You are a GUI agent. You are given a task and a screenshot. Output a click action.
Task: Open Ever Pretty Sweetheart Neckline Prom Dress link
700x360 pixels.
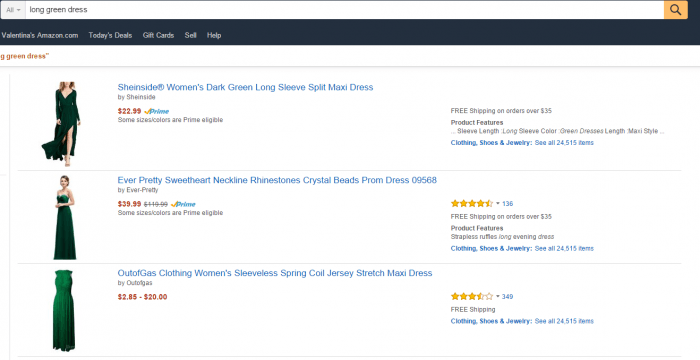277,180
